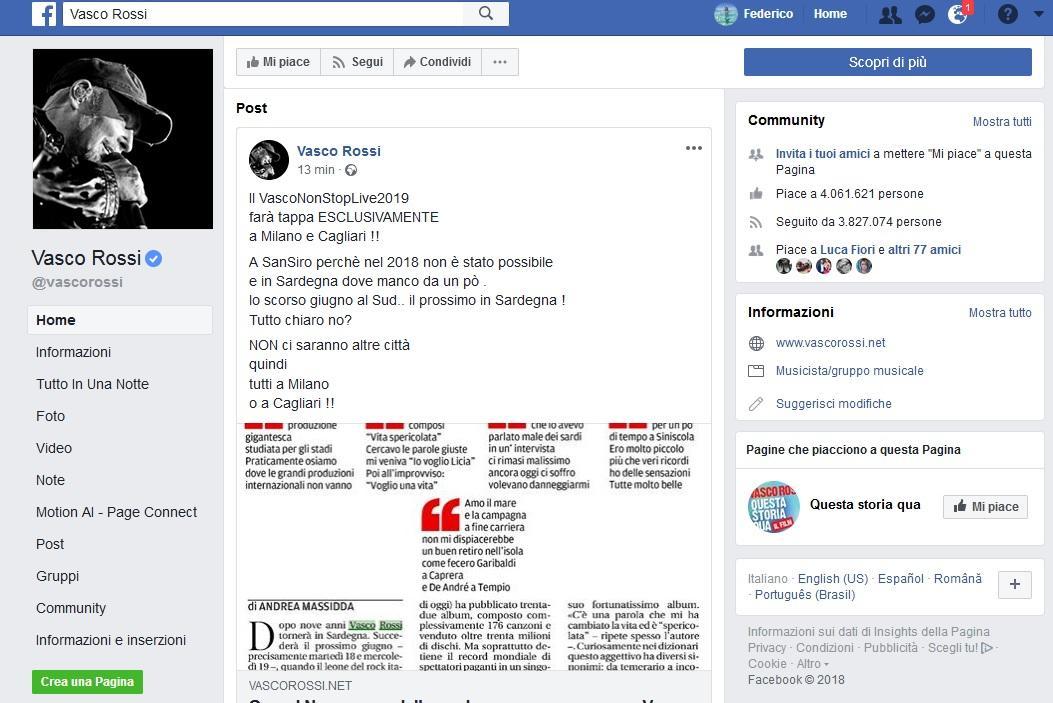Click Federico's profile avatar
Screen dimensions: 1053x703
pos(725,14)
